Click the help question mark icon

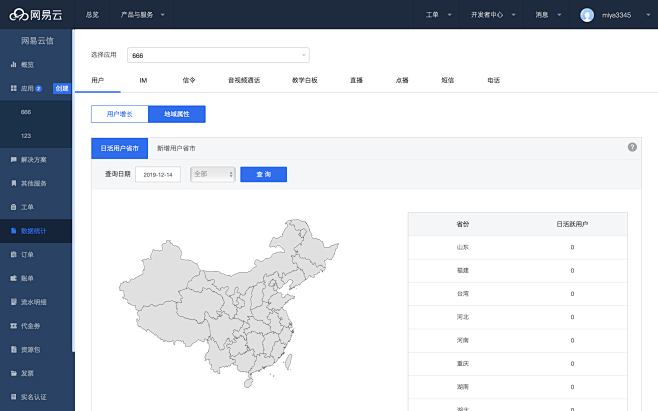click(632, 147)
